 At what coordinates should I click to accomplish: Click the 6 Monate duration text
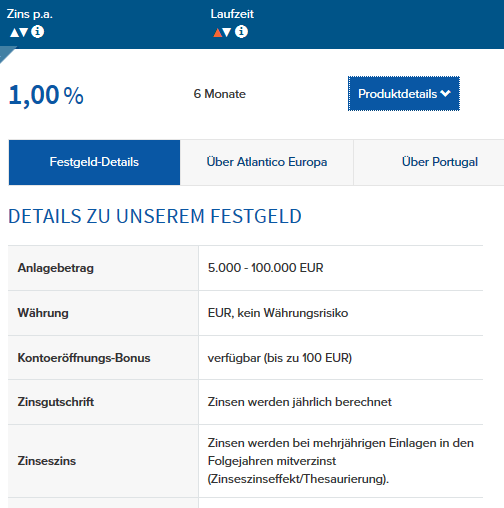(x=220, y=94)
